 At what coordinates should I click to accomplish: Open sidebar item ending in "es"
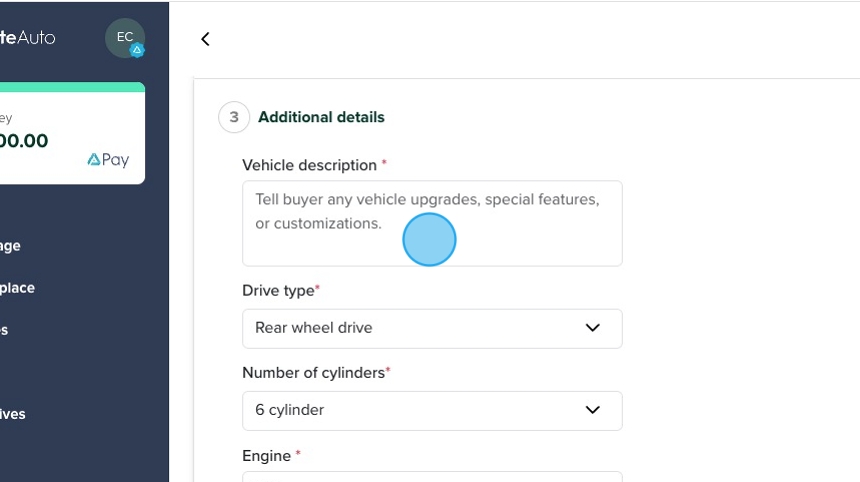[x=4, y=330]
